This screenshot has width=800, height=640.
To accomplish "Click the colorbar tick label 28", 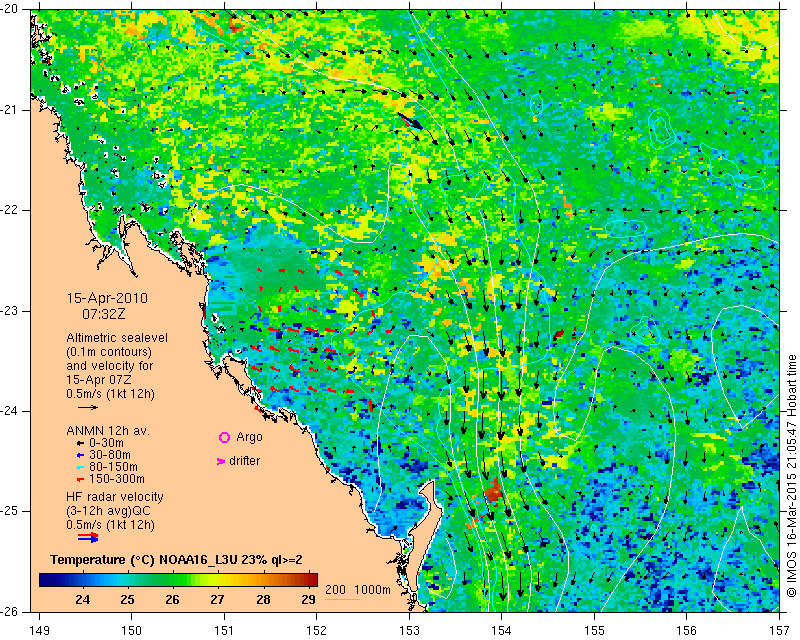I will click(263, 599).
